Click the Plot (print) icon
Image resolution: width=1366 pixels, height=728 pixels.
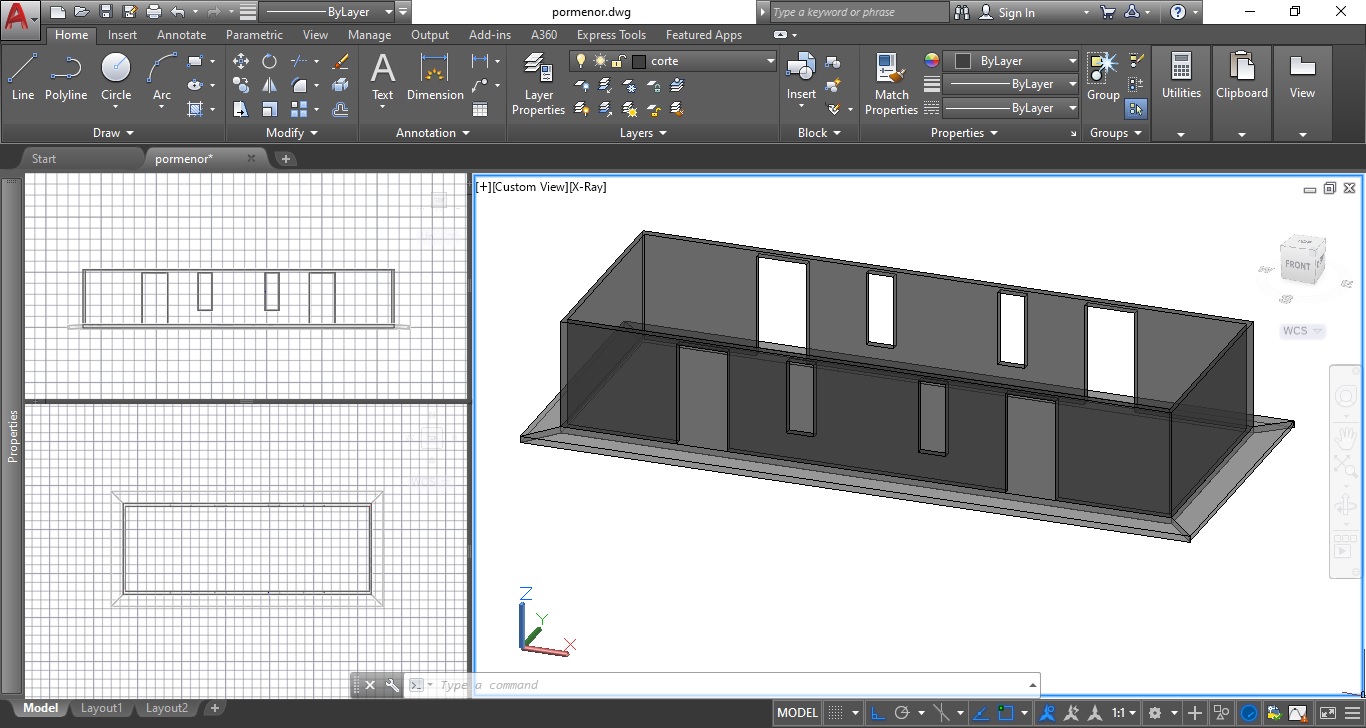point(154,12)
